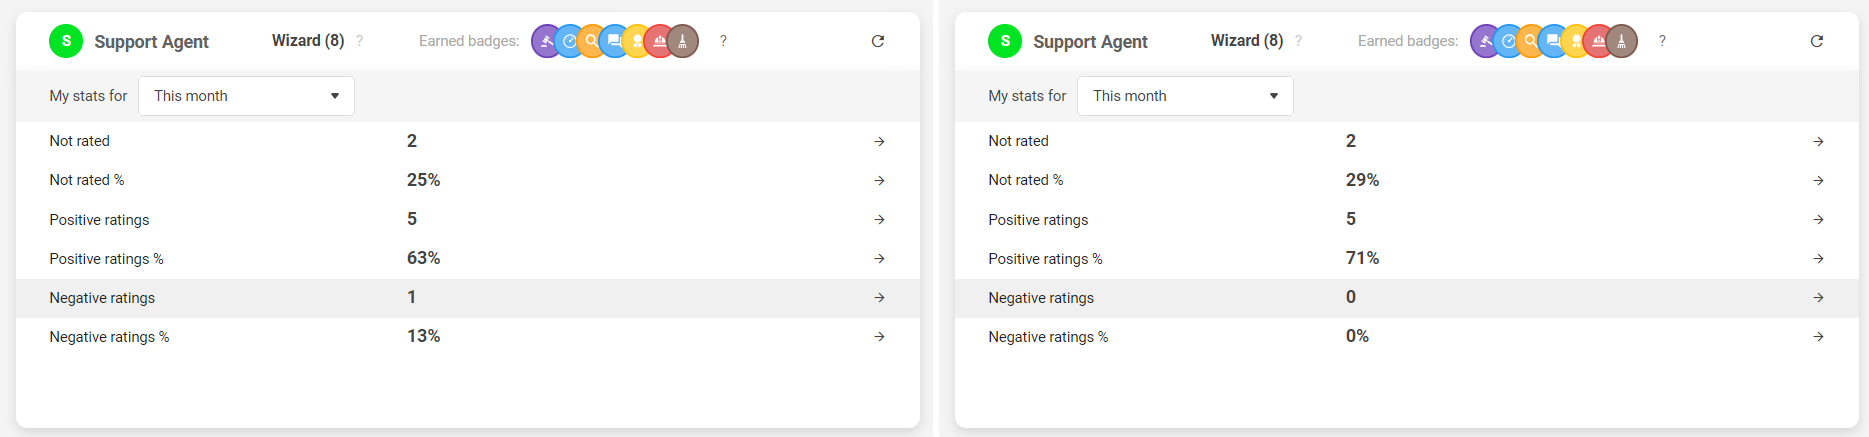Select the Negative ratings row showing 1

[x=467, y=298]
